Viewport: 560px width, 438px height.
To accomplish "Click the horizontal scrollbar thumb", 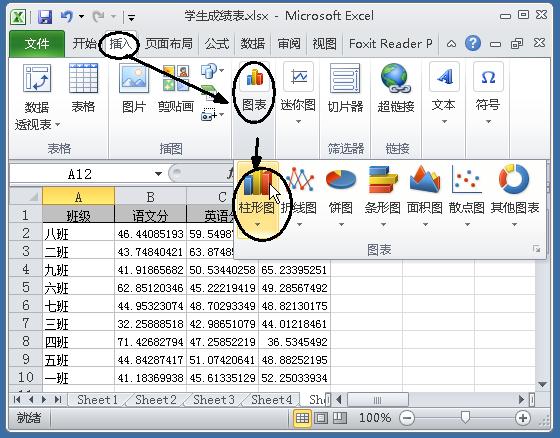I will pyautogui.click(x=378, y=400).
